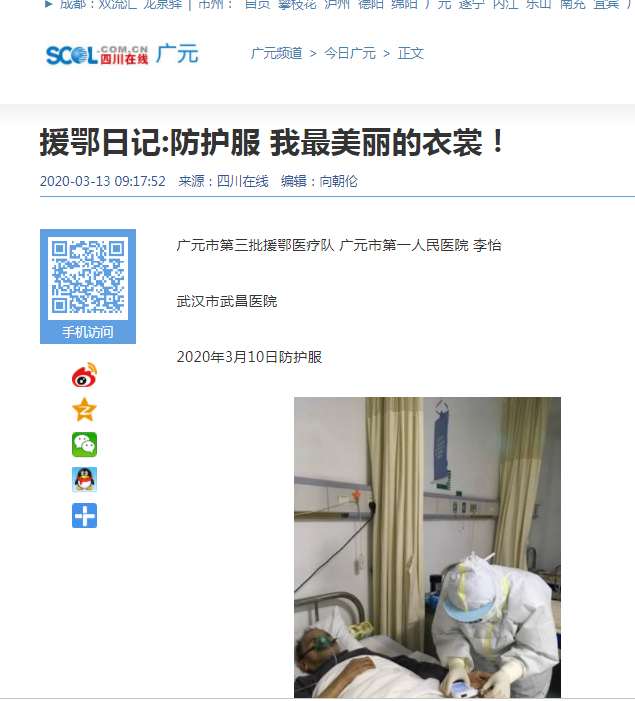This screenshot has width=635, height=701.
Task: Share article to Sina Weibo
Action: coord(85,375)
